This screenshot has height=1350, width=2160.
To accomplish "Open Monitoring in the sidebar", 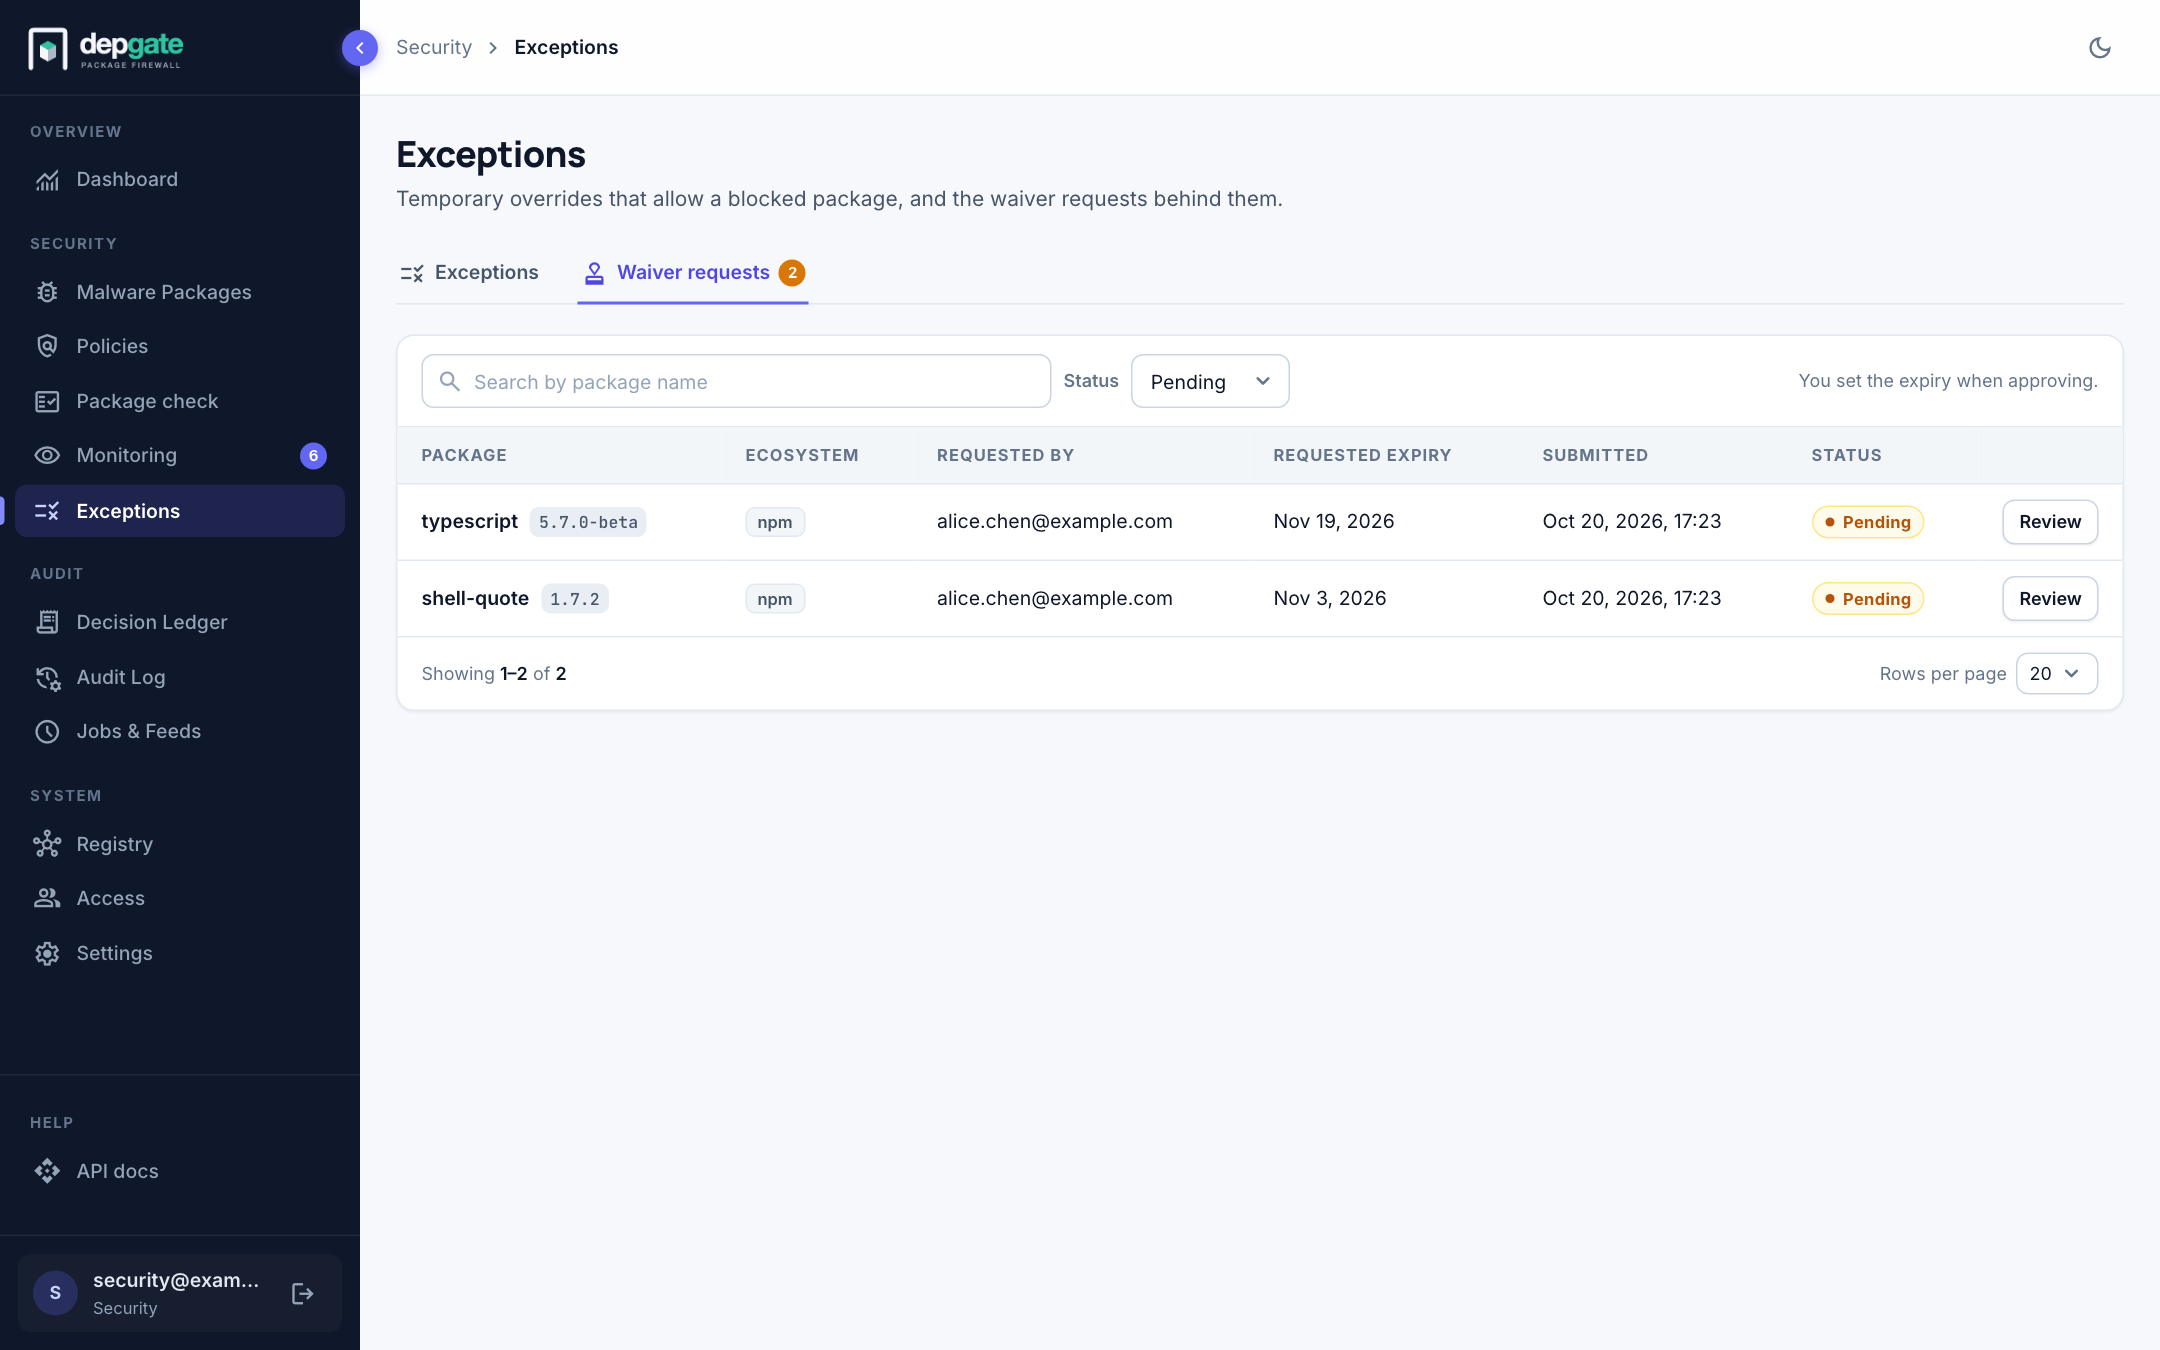I will pyautogui.click(x=180, y=455).
